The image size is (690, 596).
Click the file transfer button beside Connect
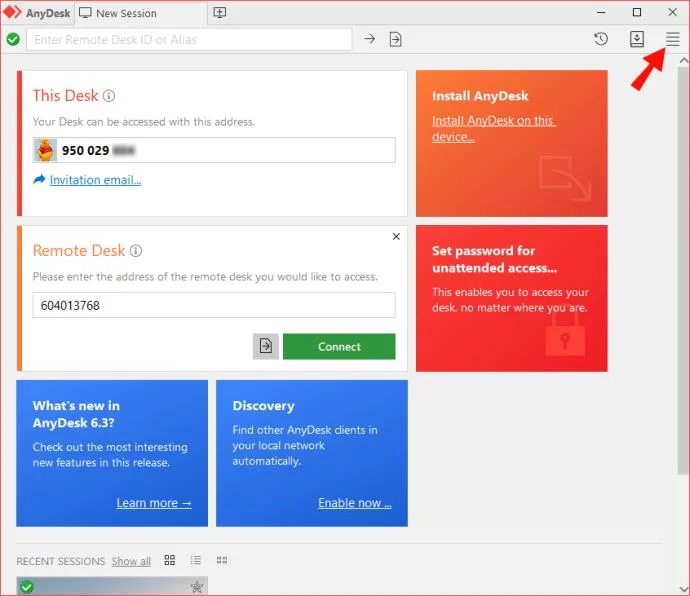(265, 346)
